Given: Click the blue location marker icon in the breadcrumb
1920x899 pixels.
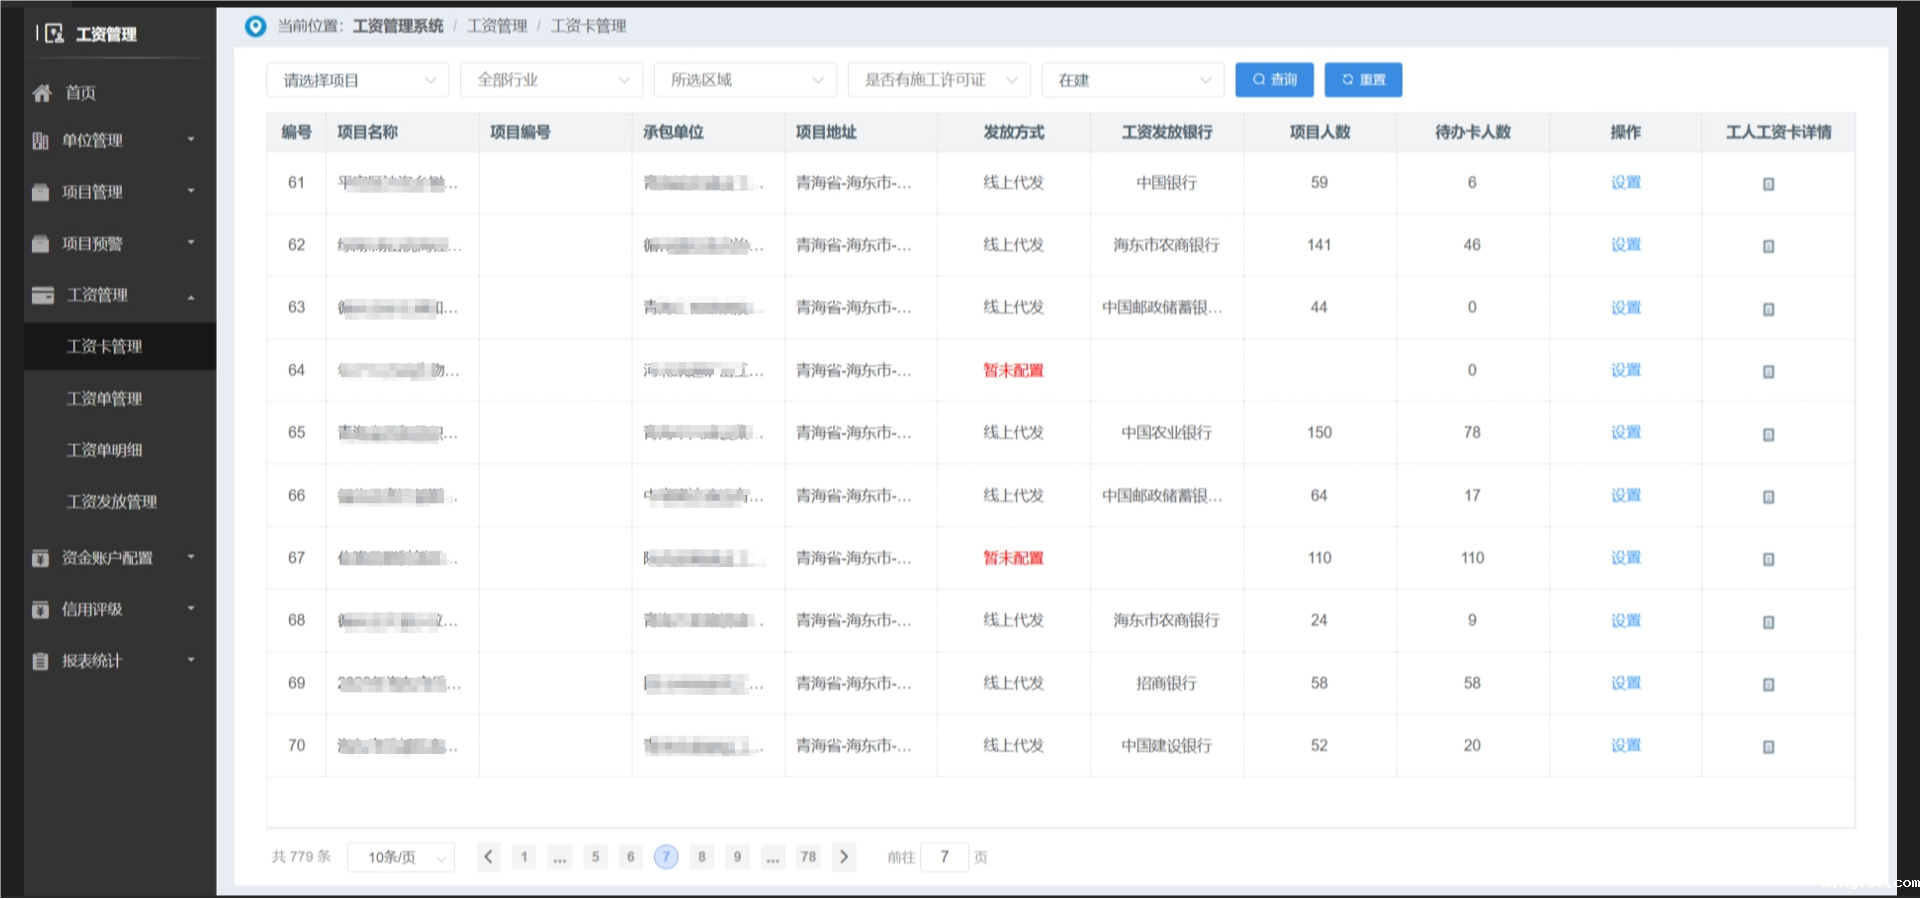Looking at the screenshot, I should pyautogui.click(x=256, y=26).
